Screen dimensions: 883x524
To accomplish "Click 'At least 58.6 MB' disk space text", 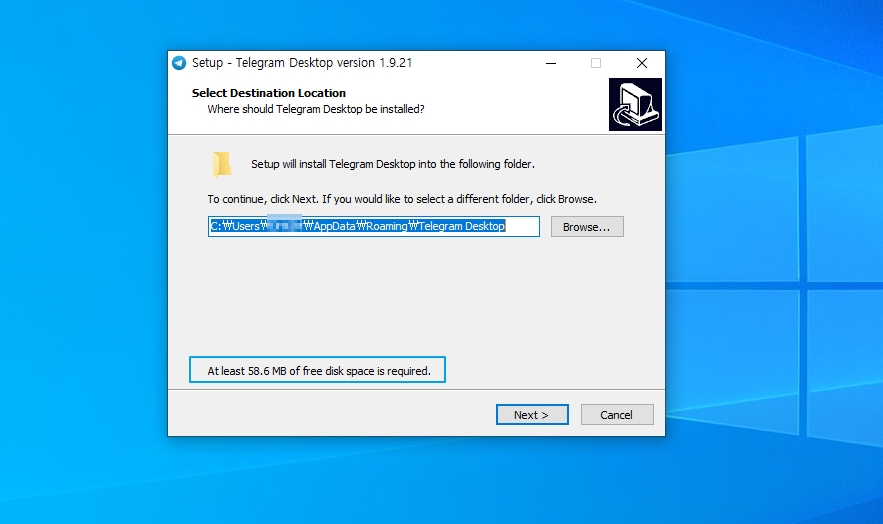I will (319, 371).
